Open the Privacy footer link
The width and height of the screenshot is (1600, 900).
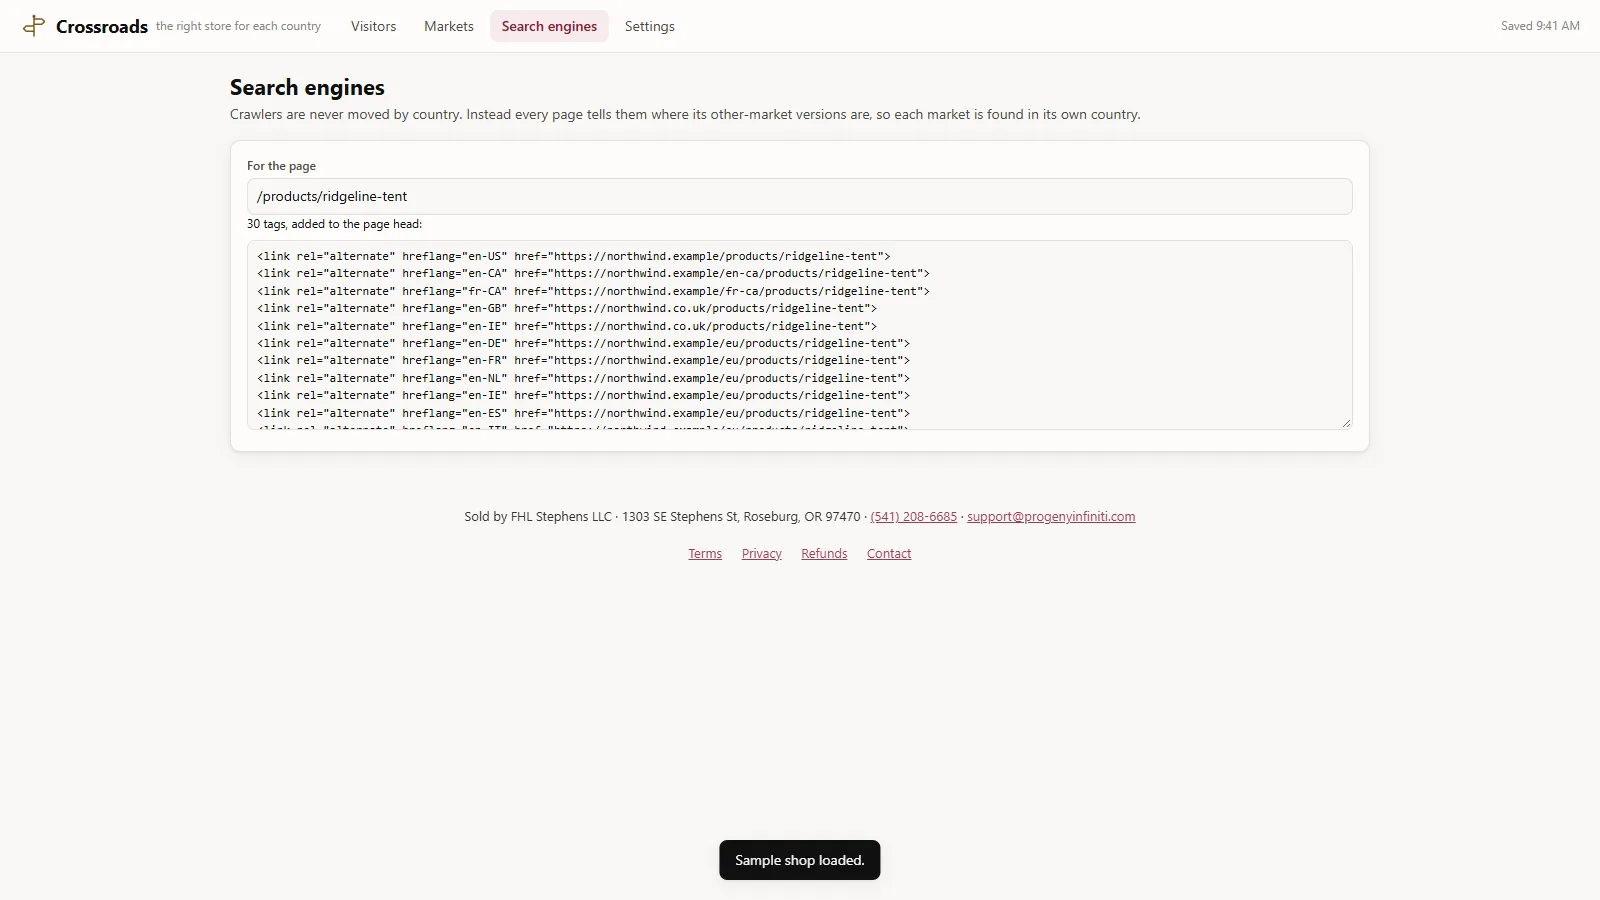[x=762, y=554]
